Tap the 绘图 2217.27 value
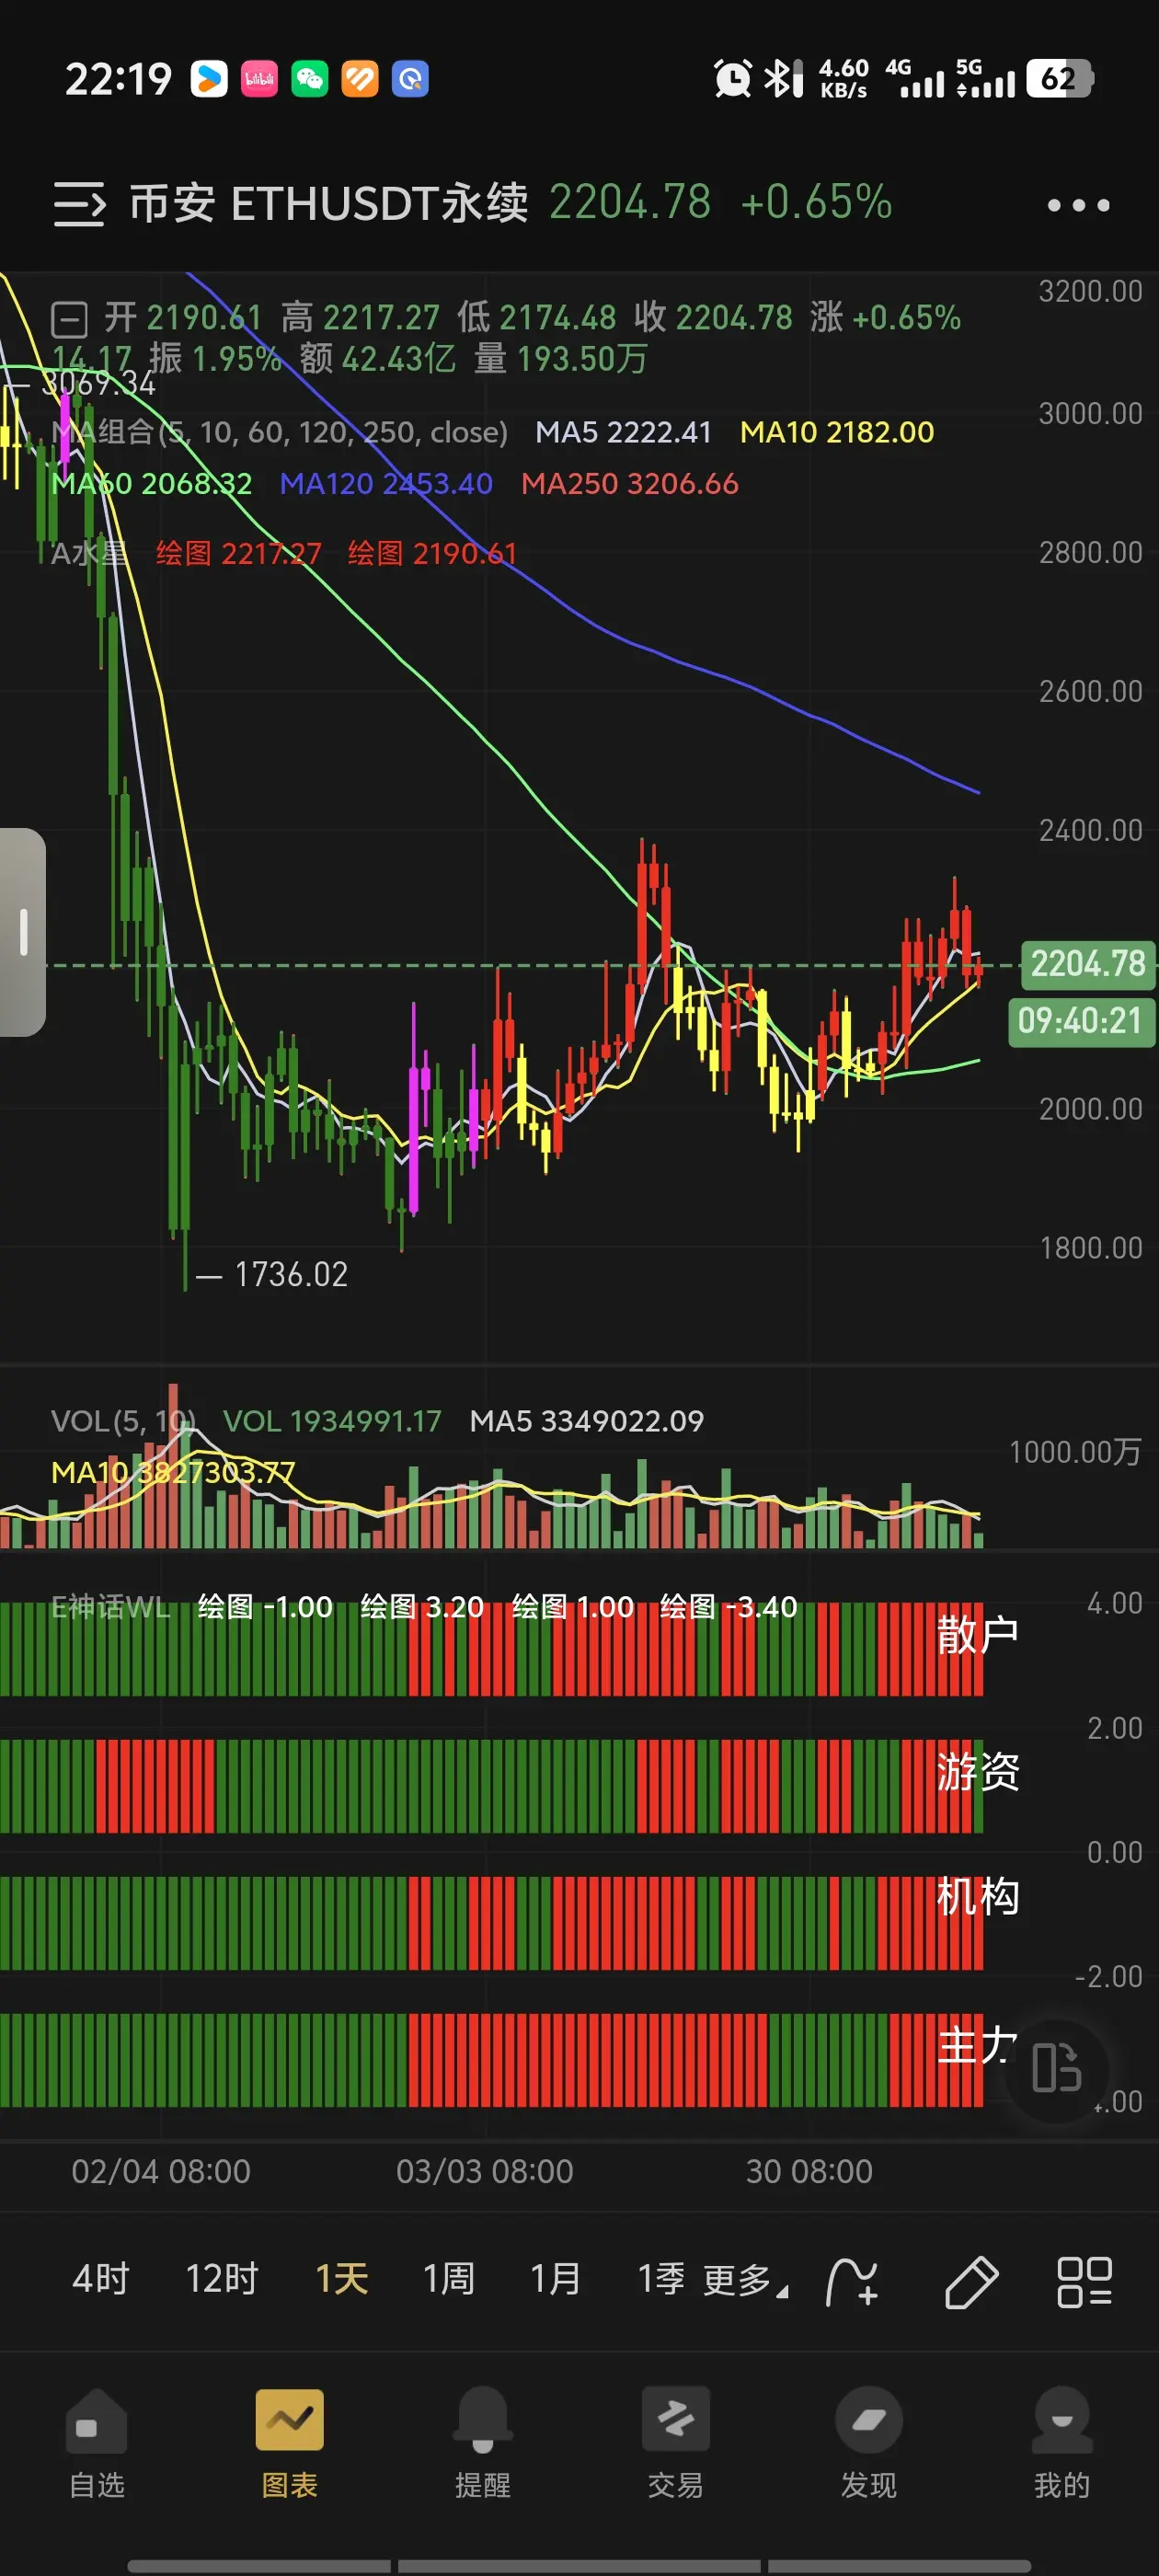This screenshot has width=1159, height=2576. pos(239,553)
